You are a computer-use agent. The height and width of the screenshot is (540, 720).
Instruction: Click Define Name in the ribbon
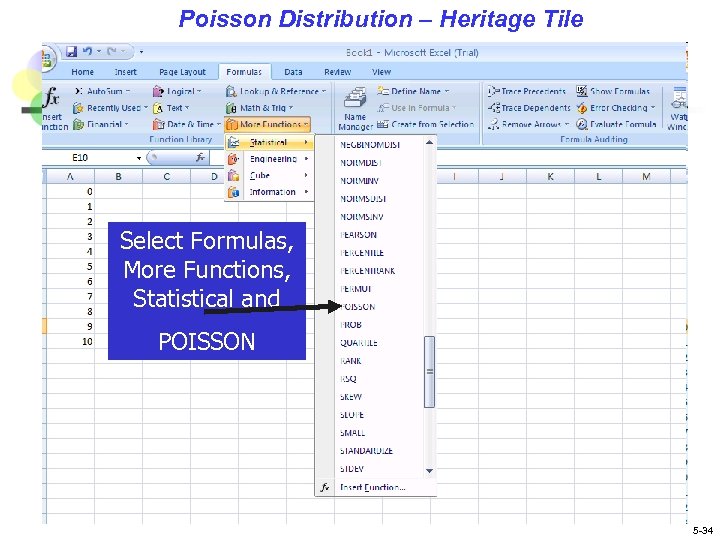[413, 91]
